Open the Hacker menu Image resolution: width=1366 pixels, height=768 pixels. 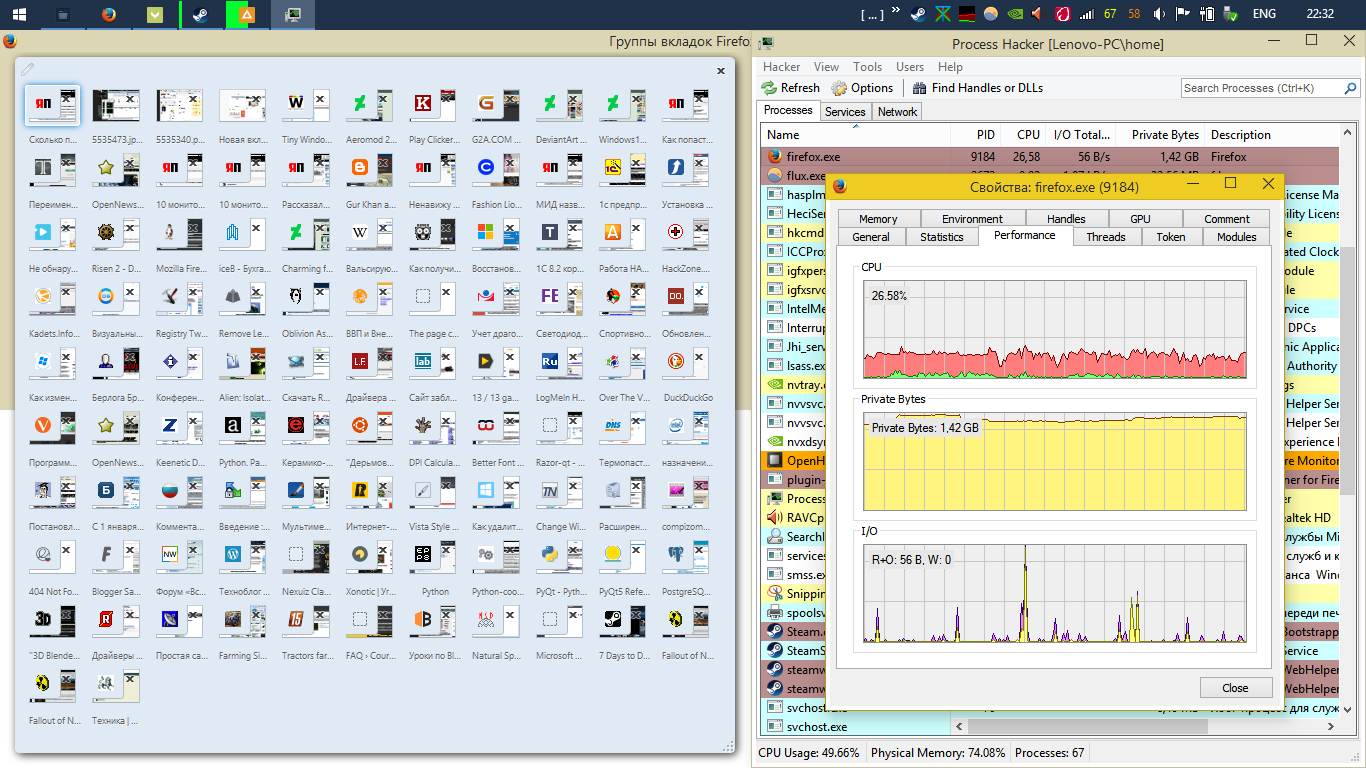click(781, 67)
